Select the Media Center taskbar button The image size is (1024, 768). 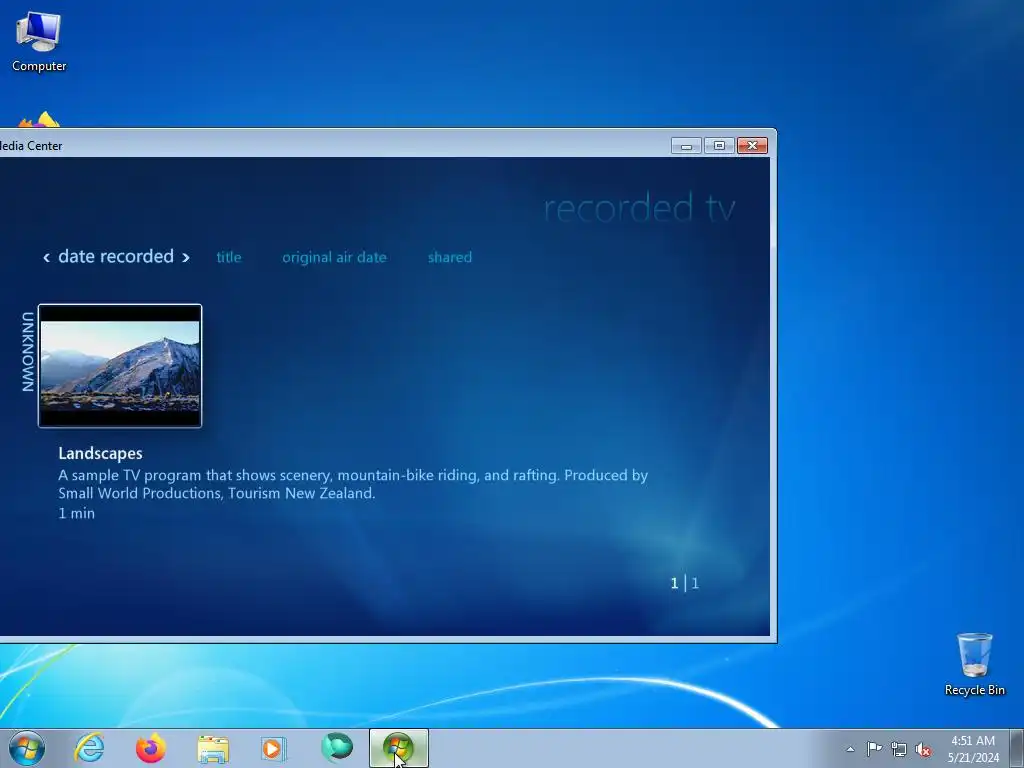[x=398, y=748]
